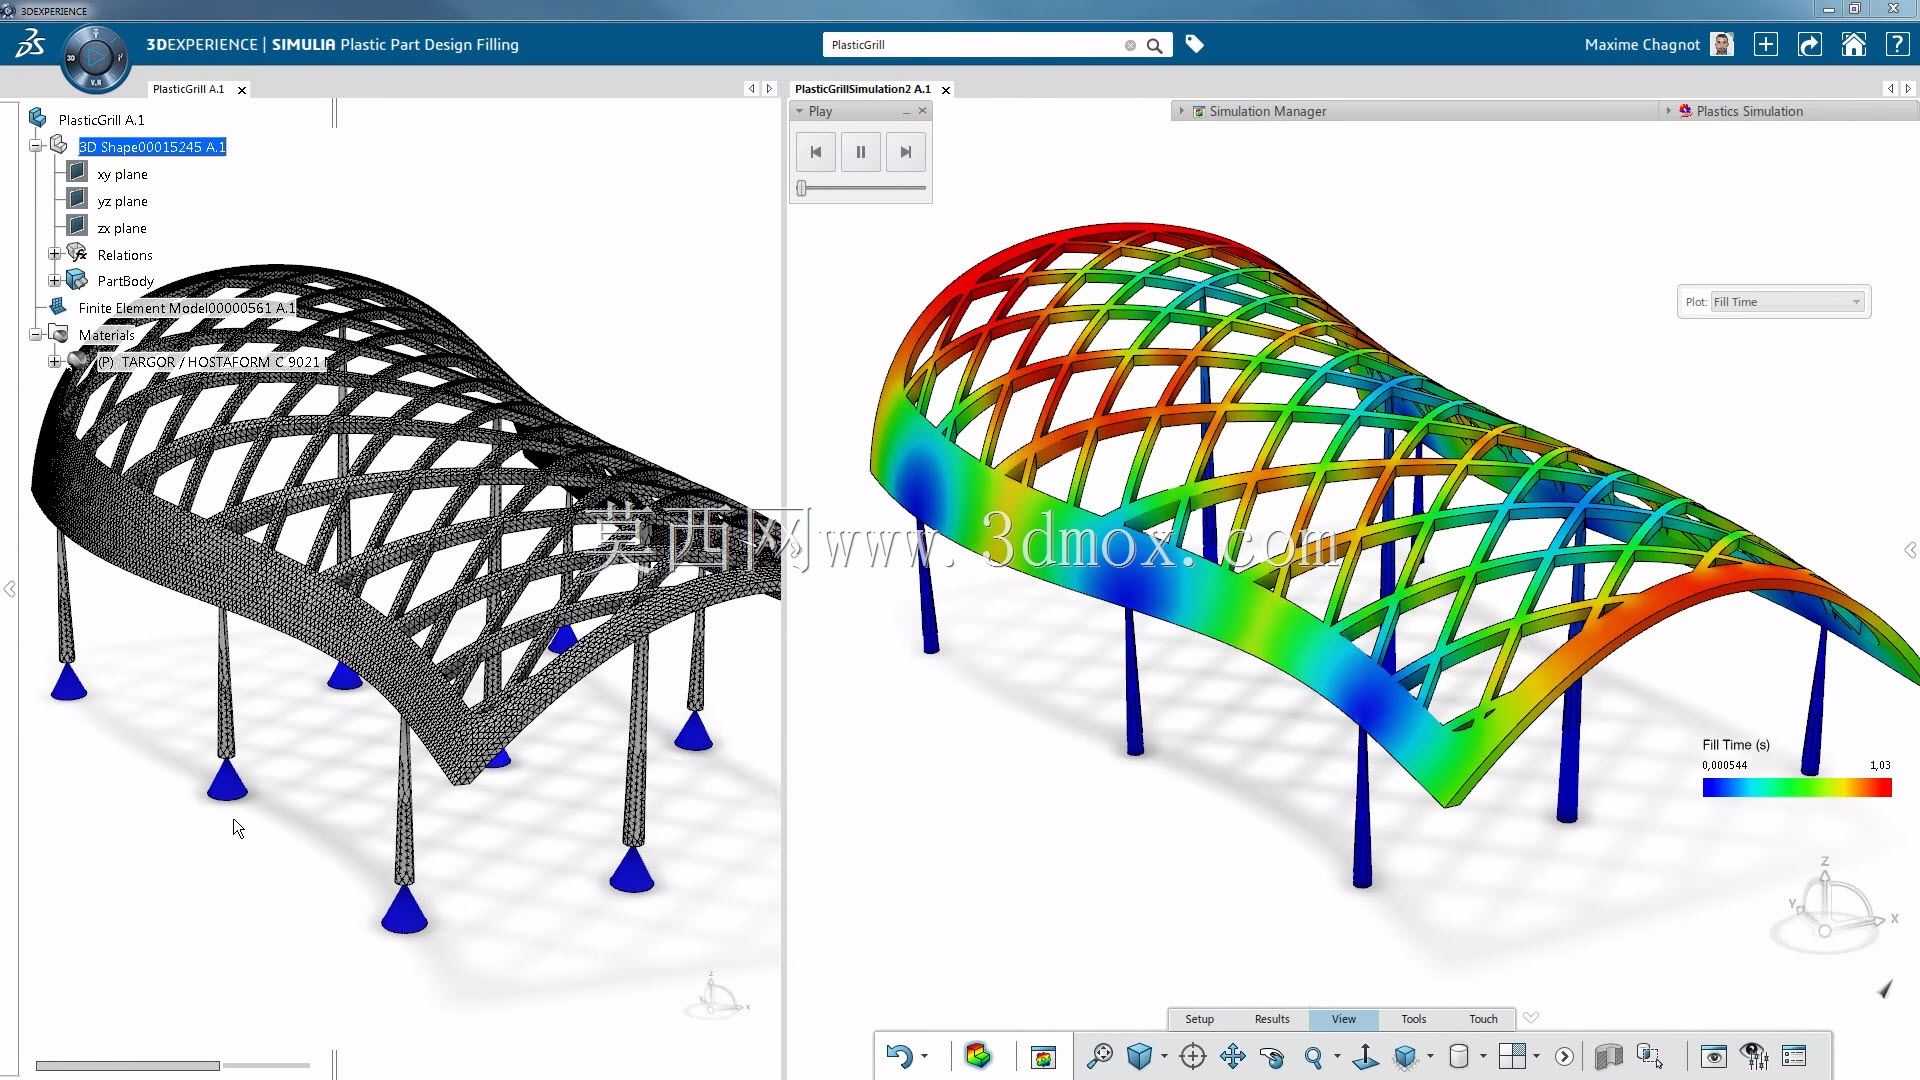Switch to the Setup tab
The image size is (1920, 1080).
point(1199,1019)
